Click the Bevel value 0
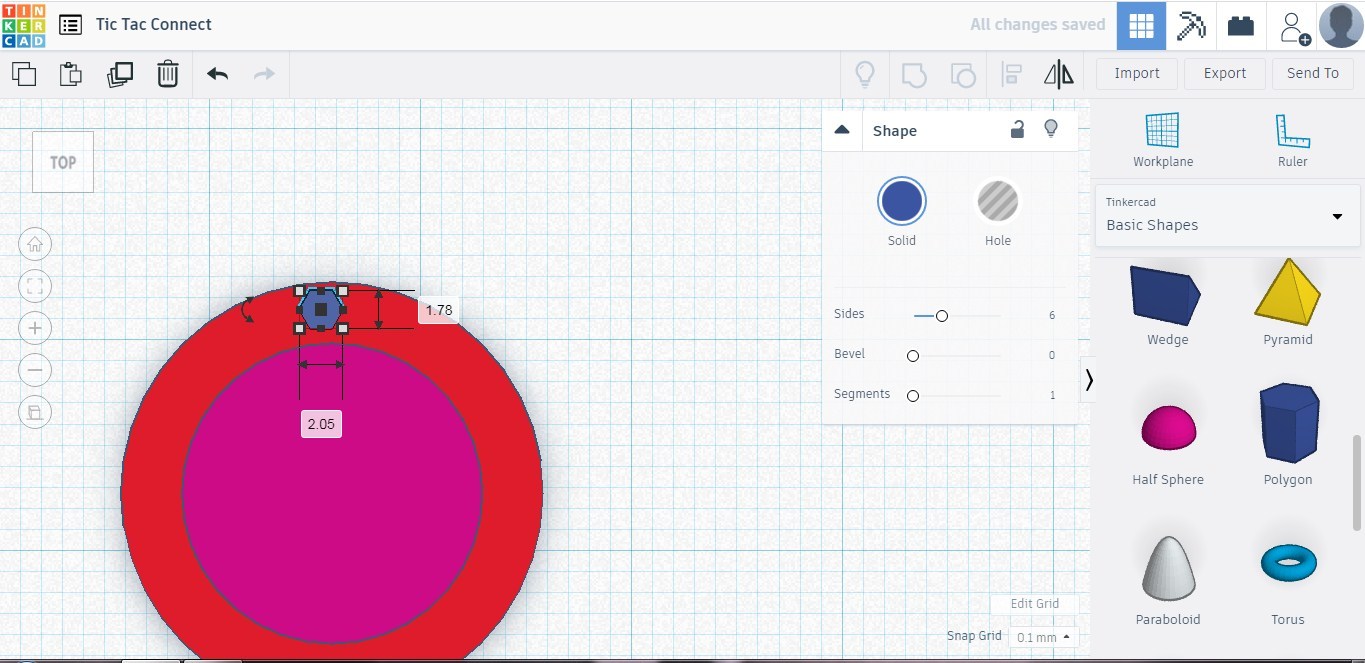This screenshot has width=1365, height=663. coord(1052,355)
